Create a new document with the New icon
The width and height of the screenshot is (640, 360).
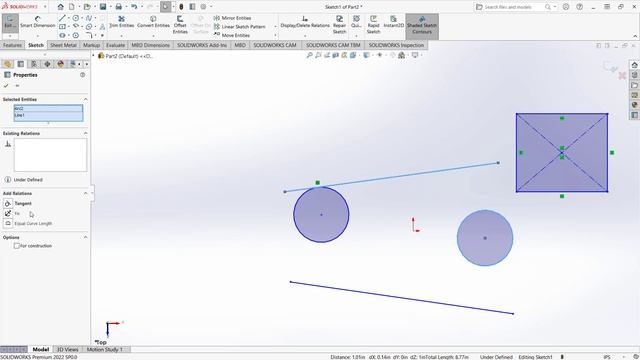pyautogui.click(x=71, y=7)
